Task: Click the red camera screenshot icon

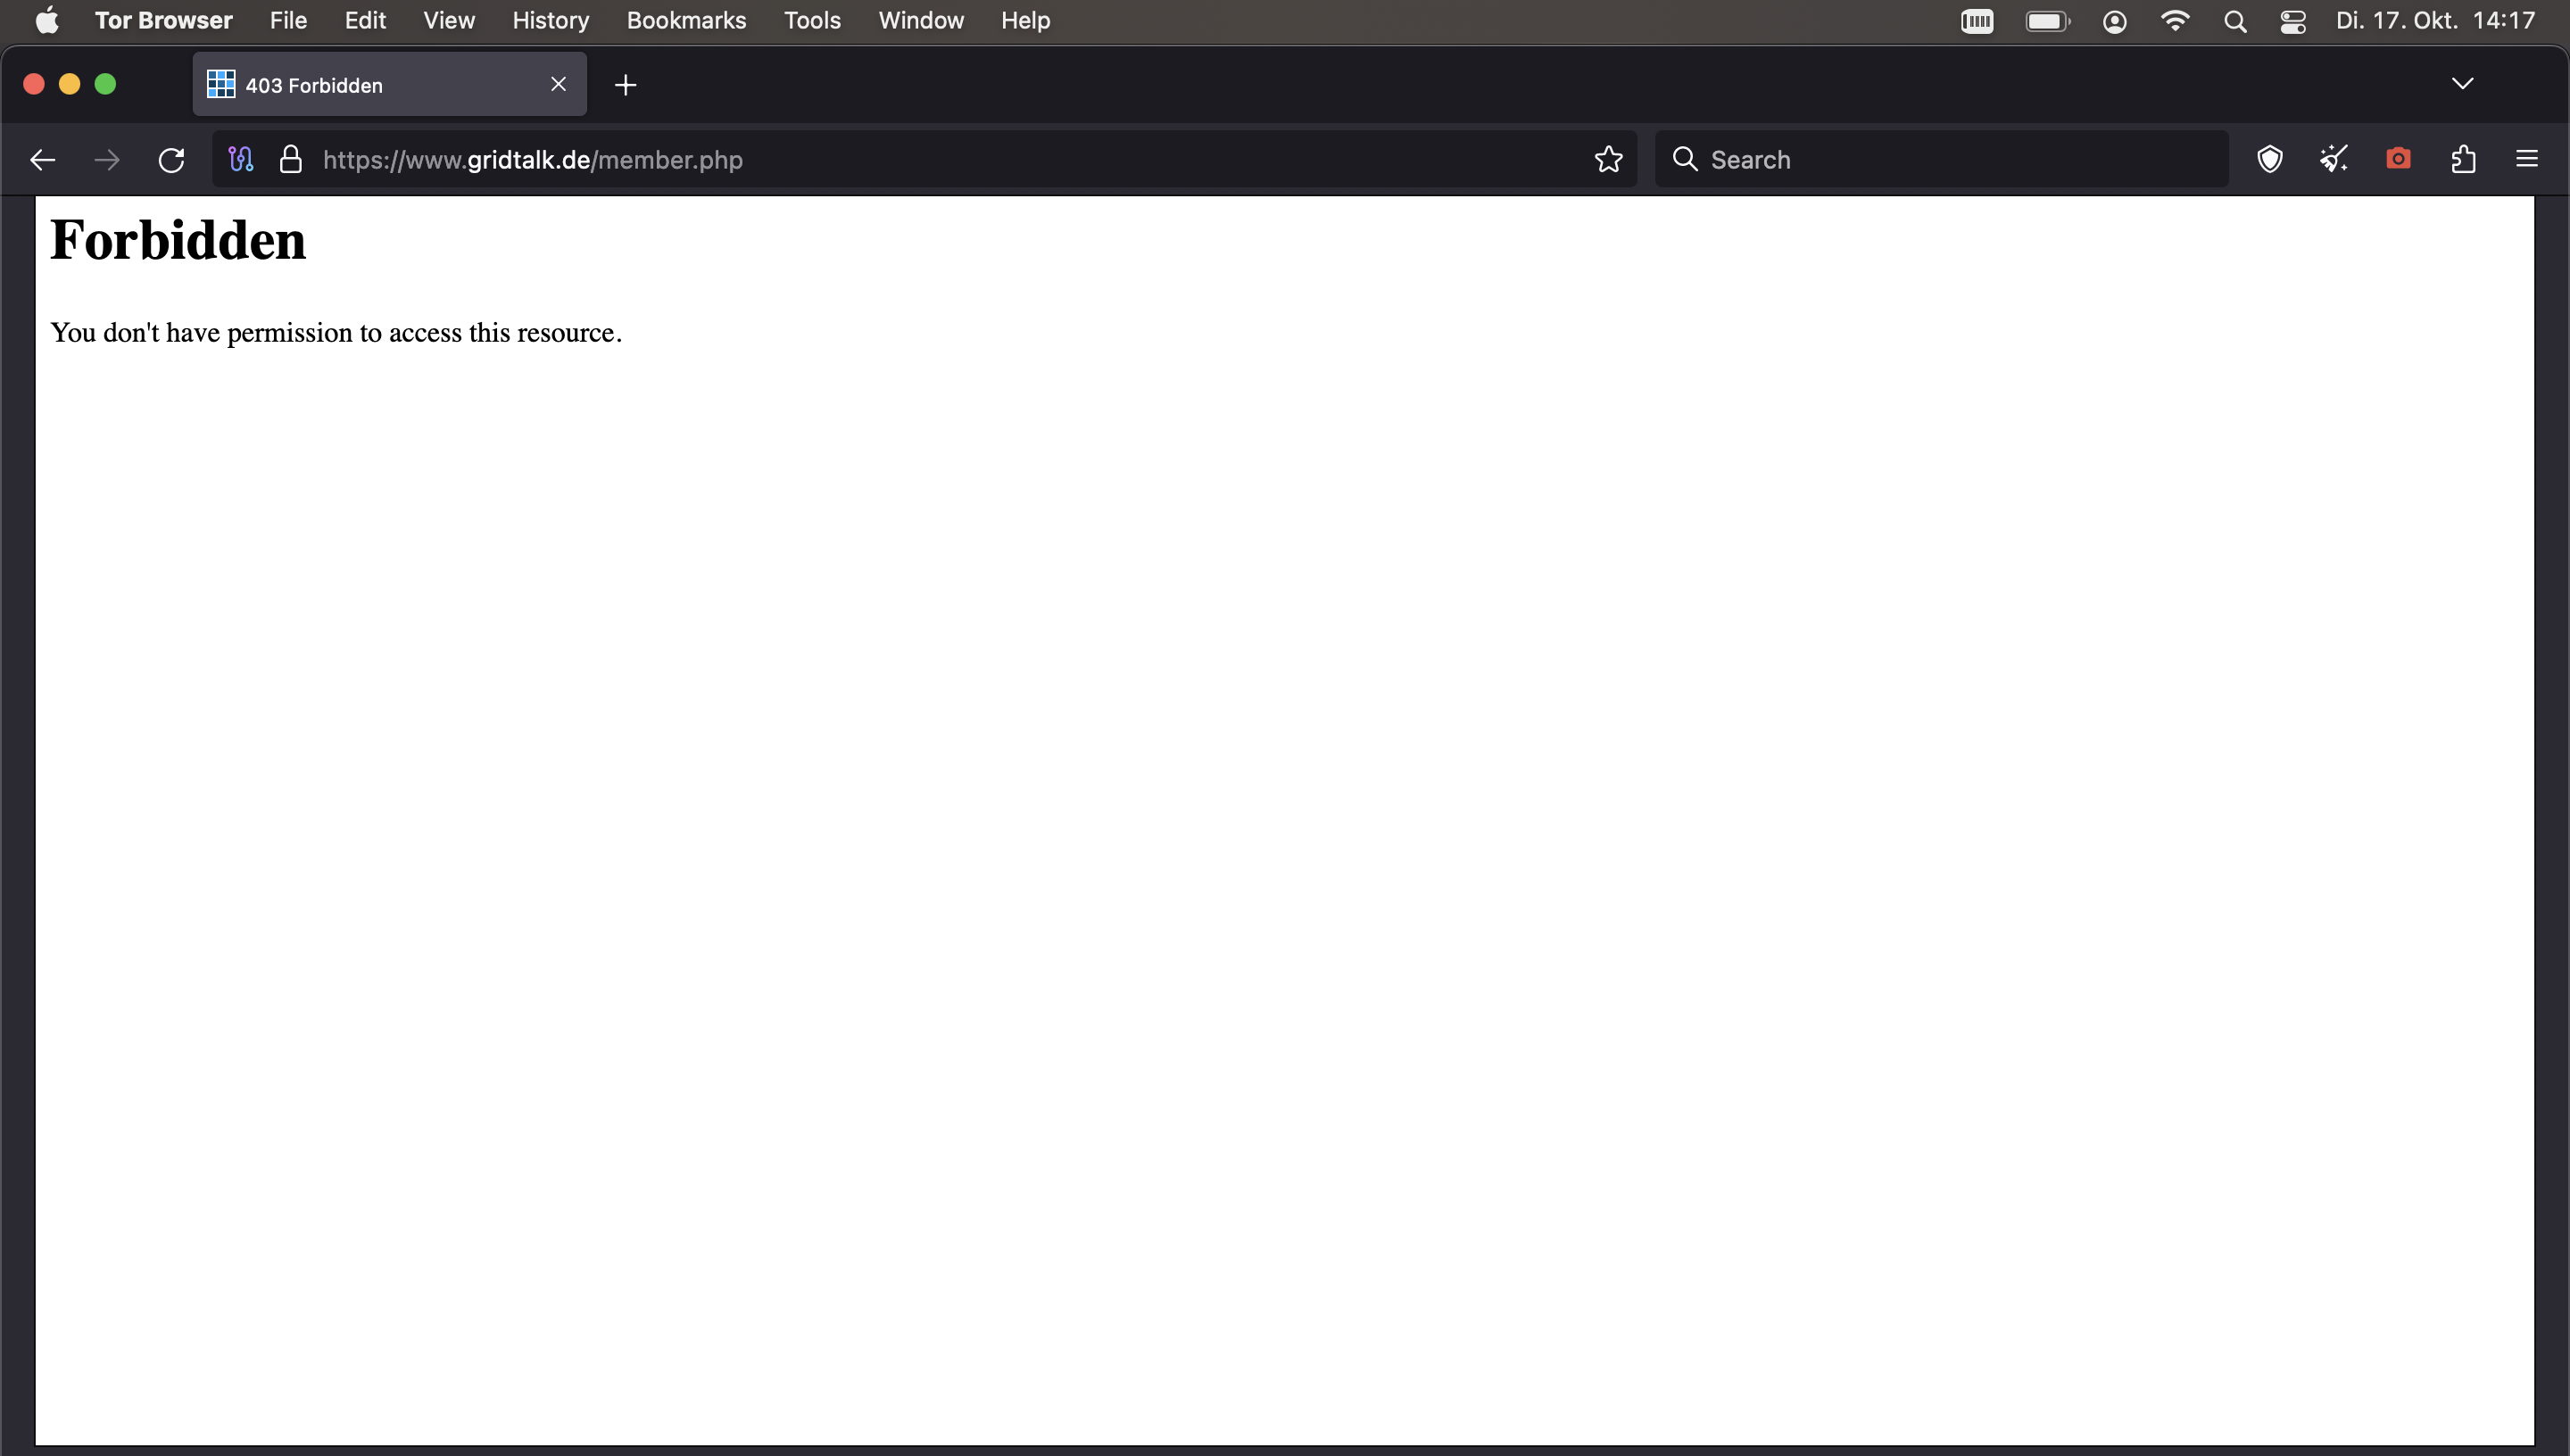Action: pyautogui.click(x=2398, y=159)
